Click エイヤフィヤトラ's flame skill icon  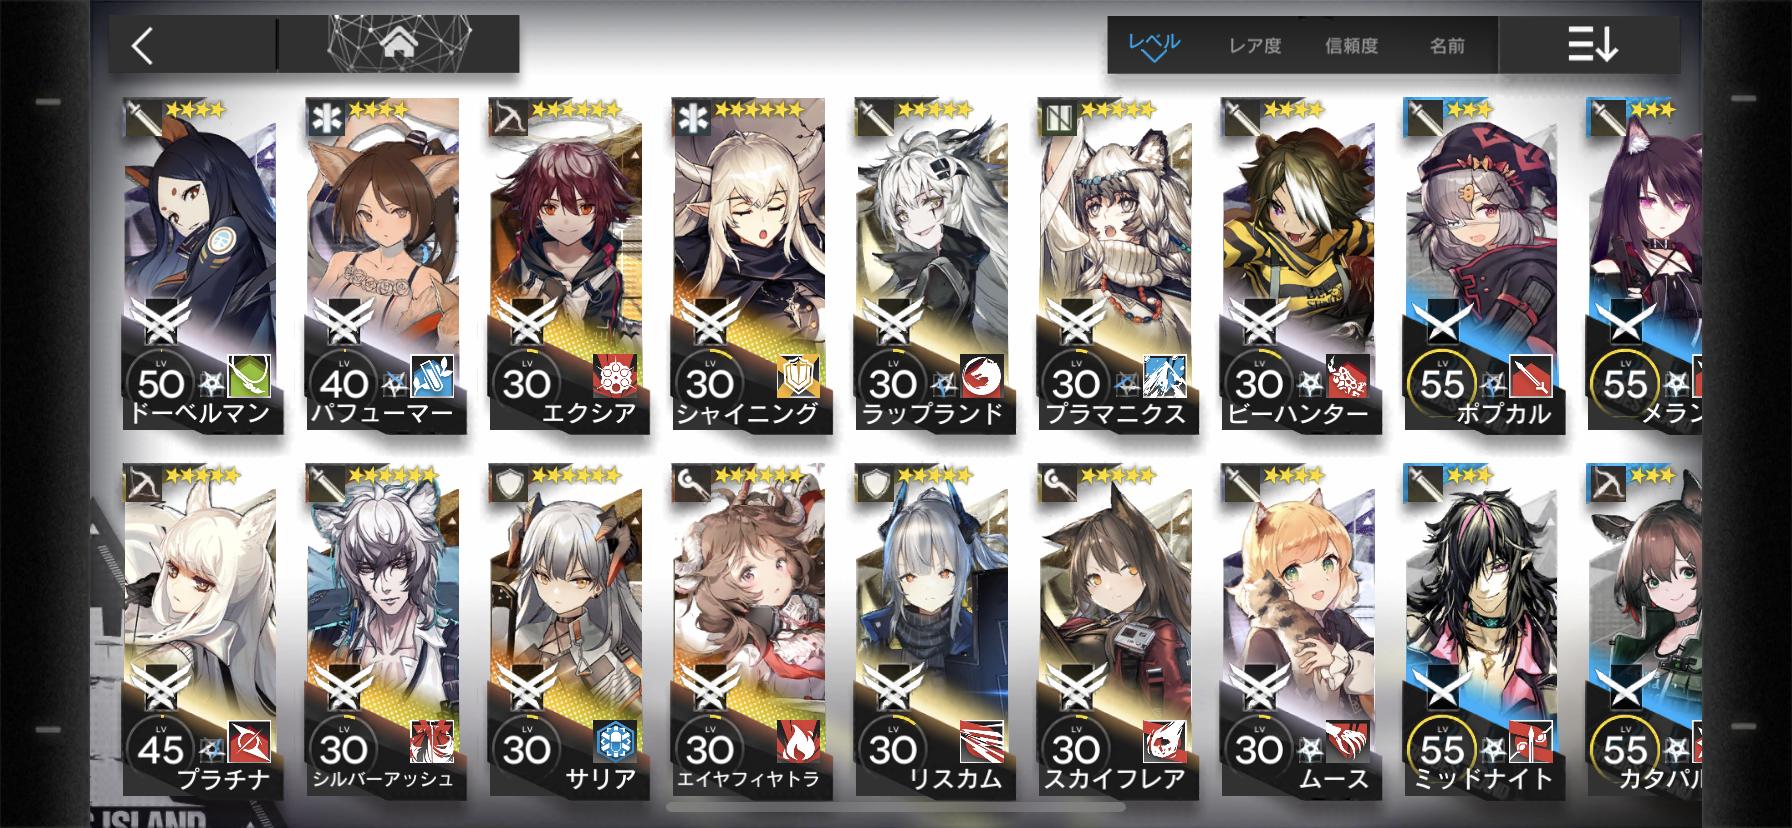tap(797, 741)
